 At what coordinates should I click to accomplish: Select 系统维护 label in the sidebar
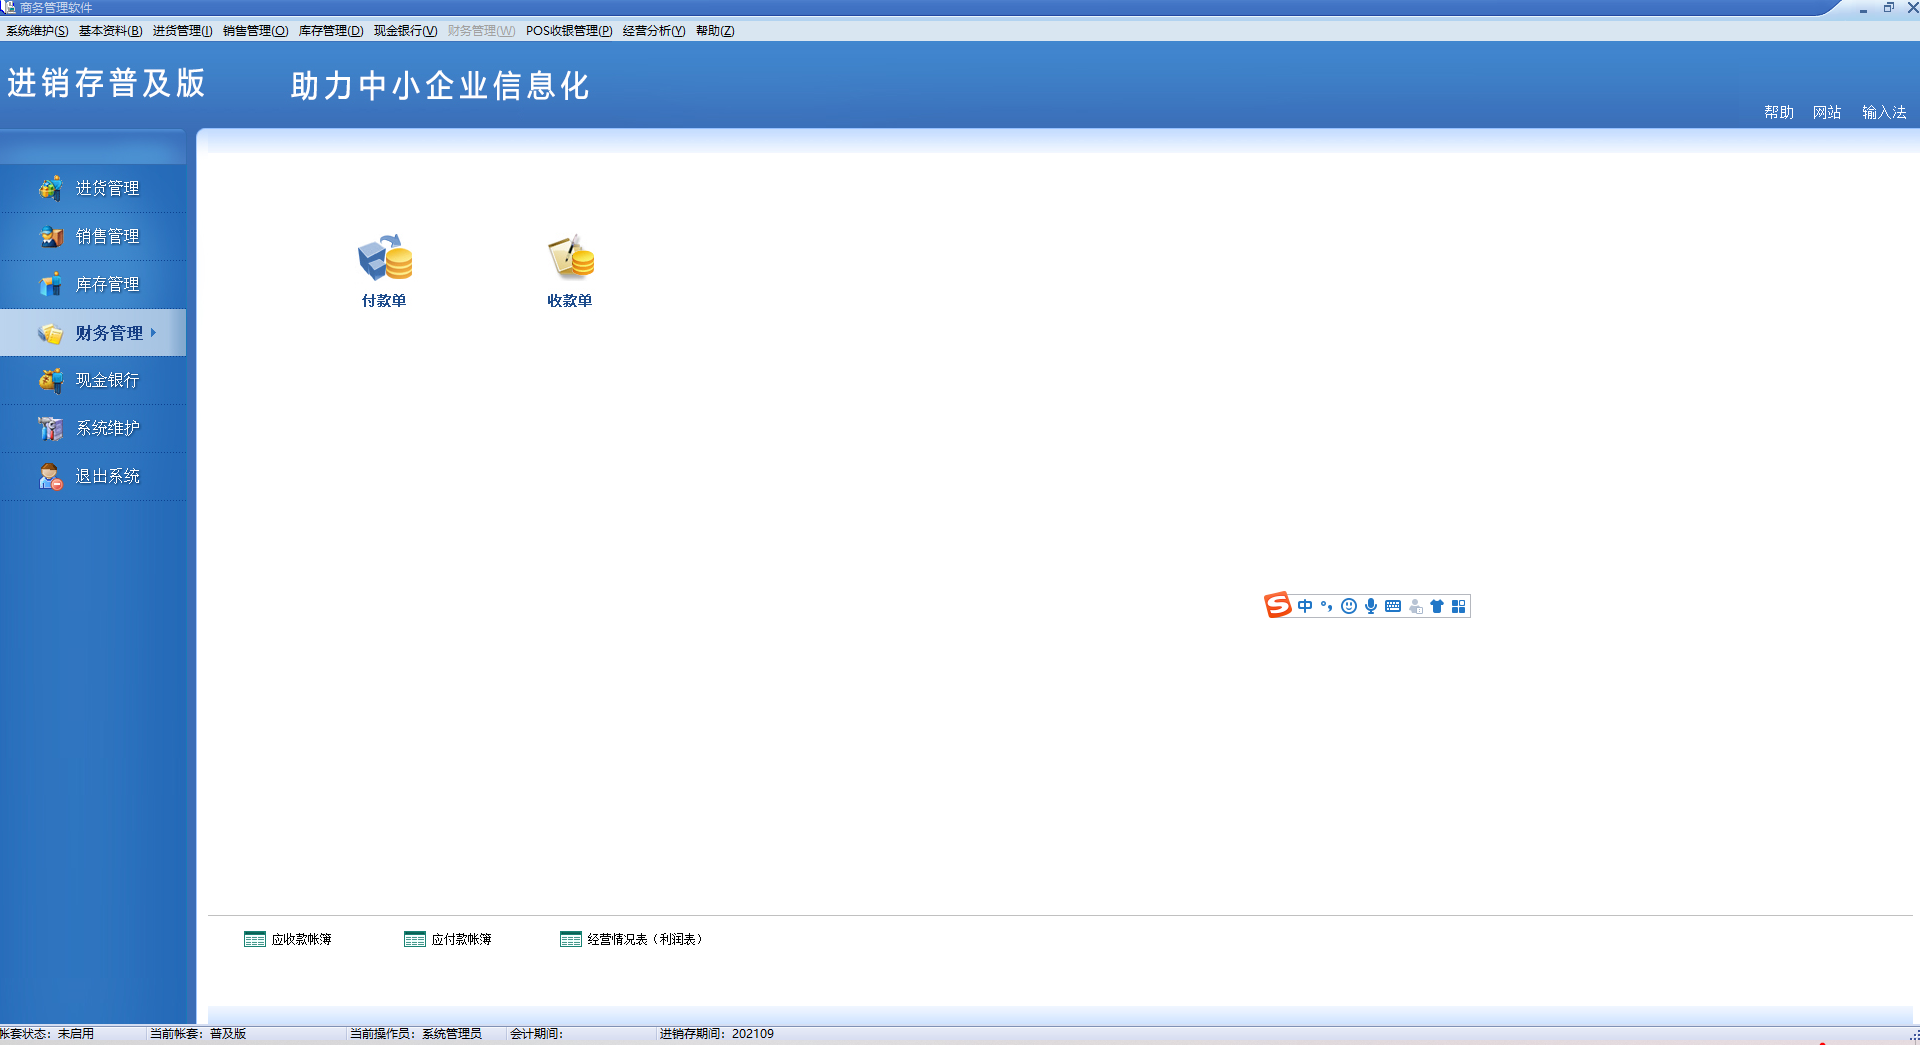tap(107, 428)
